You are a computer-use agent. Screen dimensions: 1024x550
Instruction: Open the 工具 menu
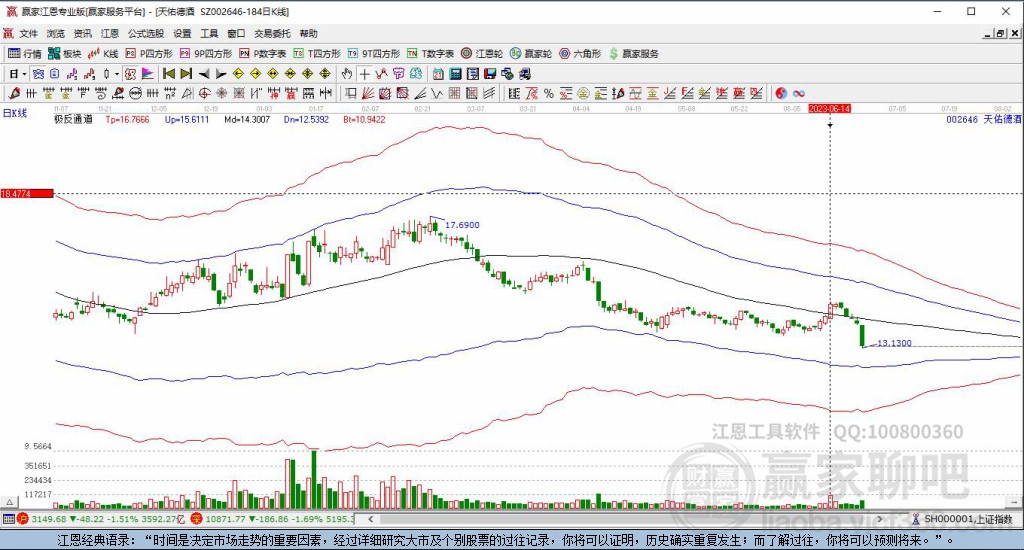point(209,33)
